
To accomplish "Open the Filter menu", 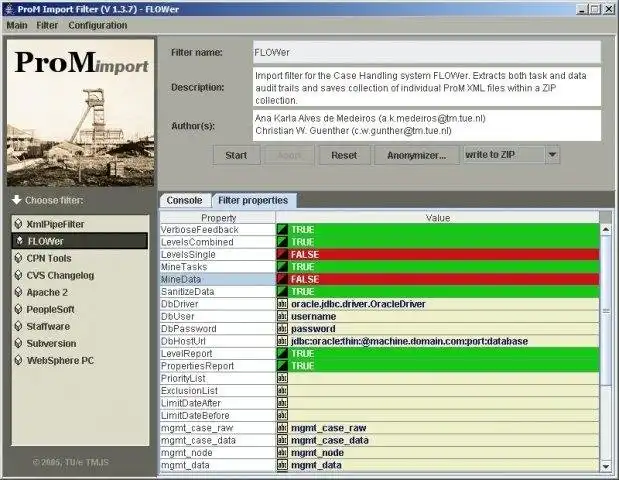I will [47, 25].
